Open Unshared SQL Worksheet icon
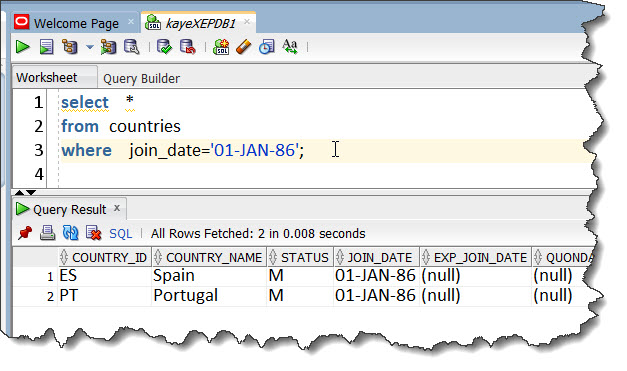Screen dimensions: 627x371 tap(221, 47)
